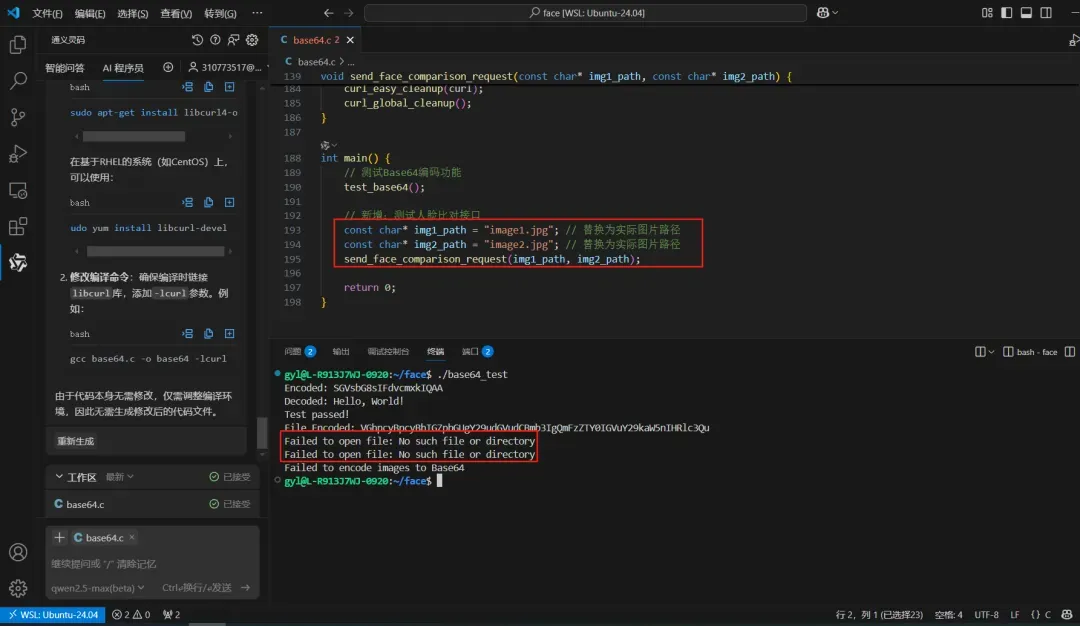This screenshot has width=1080, height=626.
Task: Open the Extensions view in activity bar
Action: (17, 226)
